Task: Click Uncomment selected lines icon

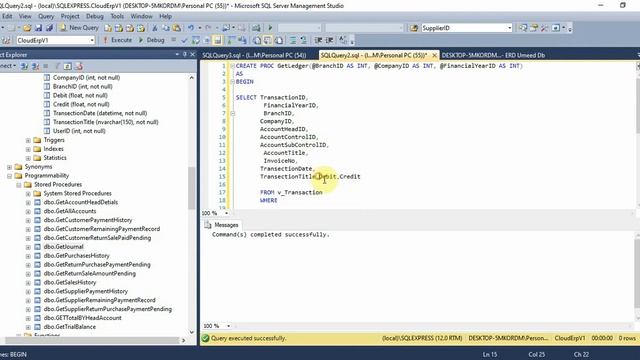Action: 303,40
